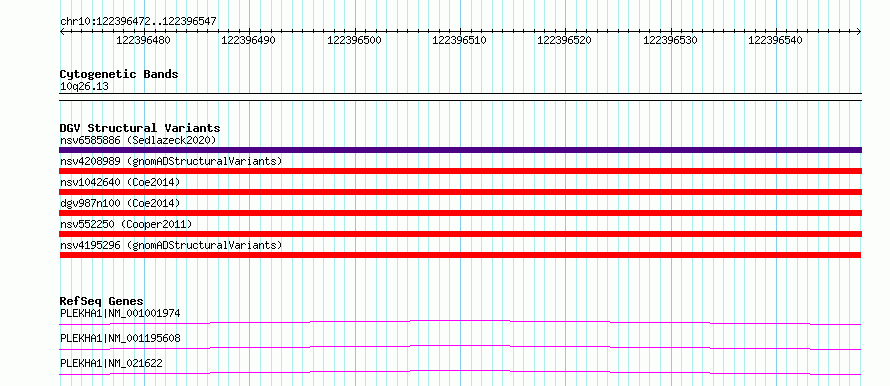This screenshot has height=386, width=890.
Task: Click the magenta NM_001001974 intron line
Action: click(461, 322)
